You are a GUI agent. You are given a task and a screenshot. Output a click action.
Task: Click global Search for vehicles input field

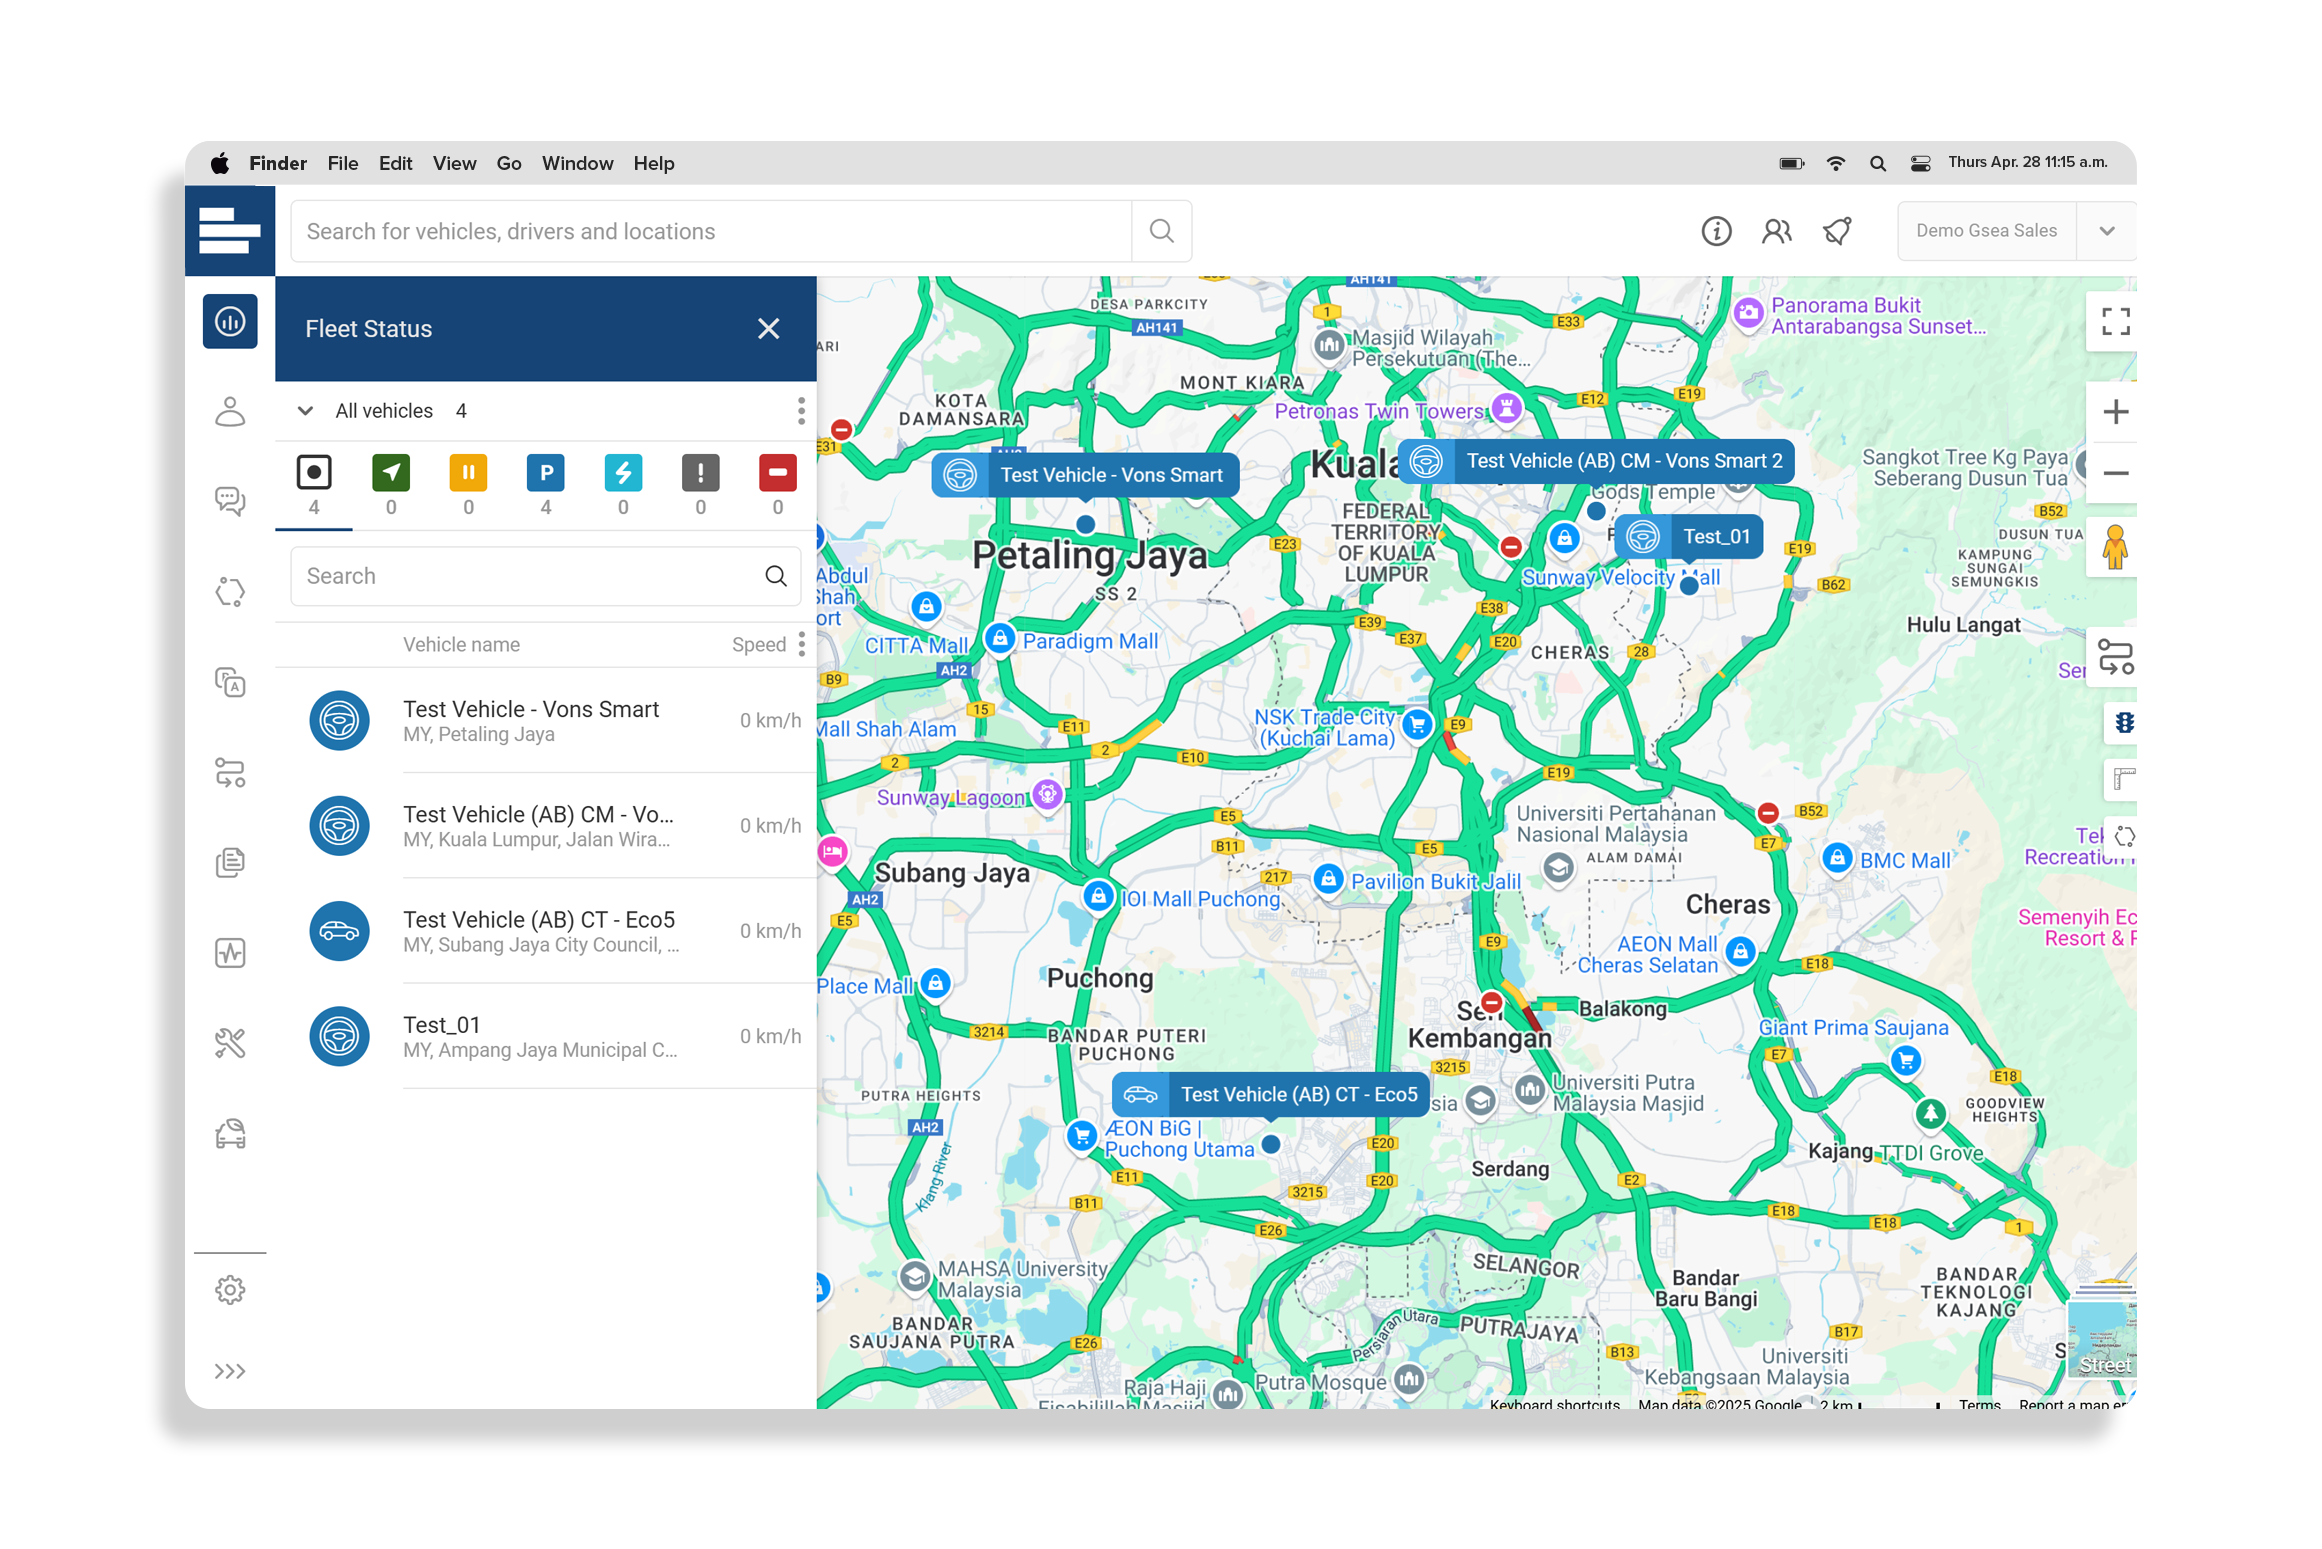711,231
